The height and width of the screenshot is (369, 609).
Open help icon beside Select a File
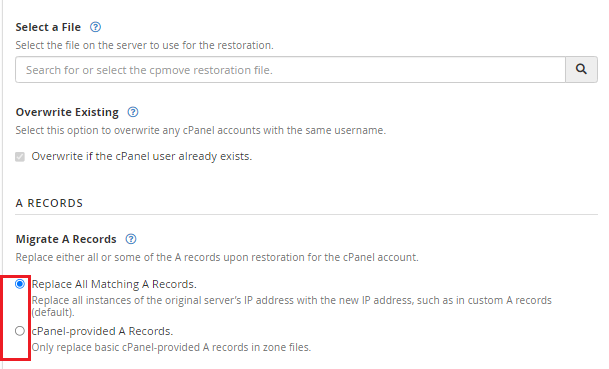95,27
